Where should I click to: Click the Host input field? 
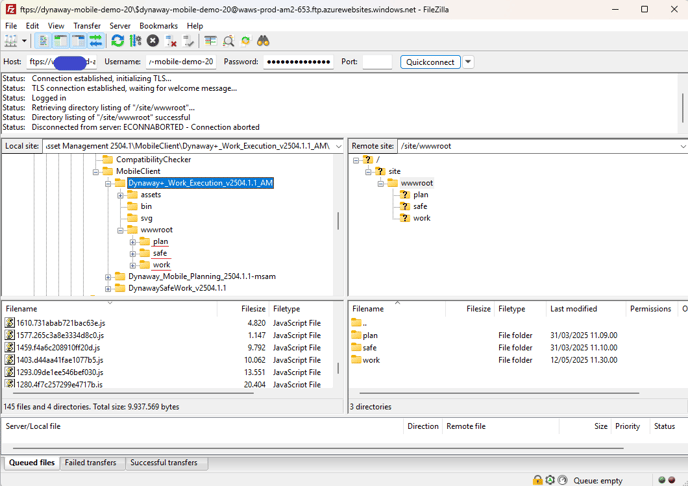tap(62, 62)
